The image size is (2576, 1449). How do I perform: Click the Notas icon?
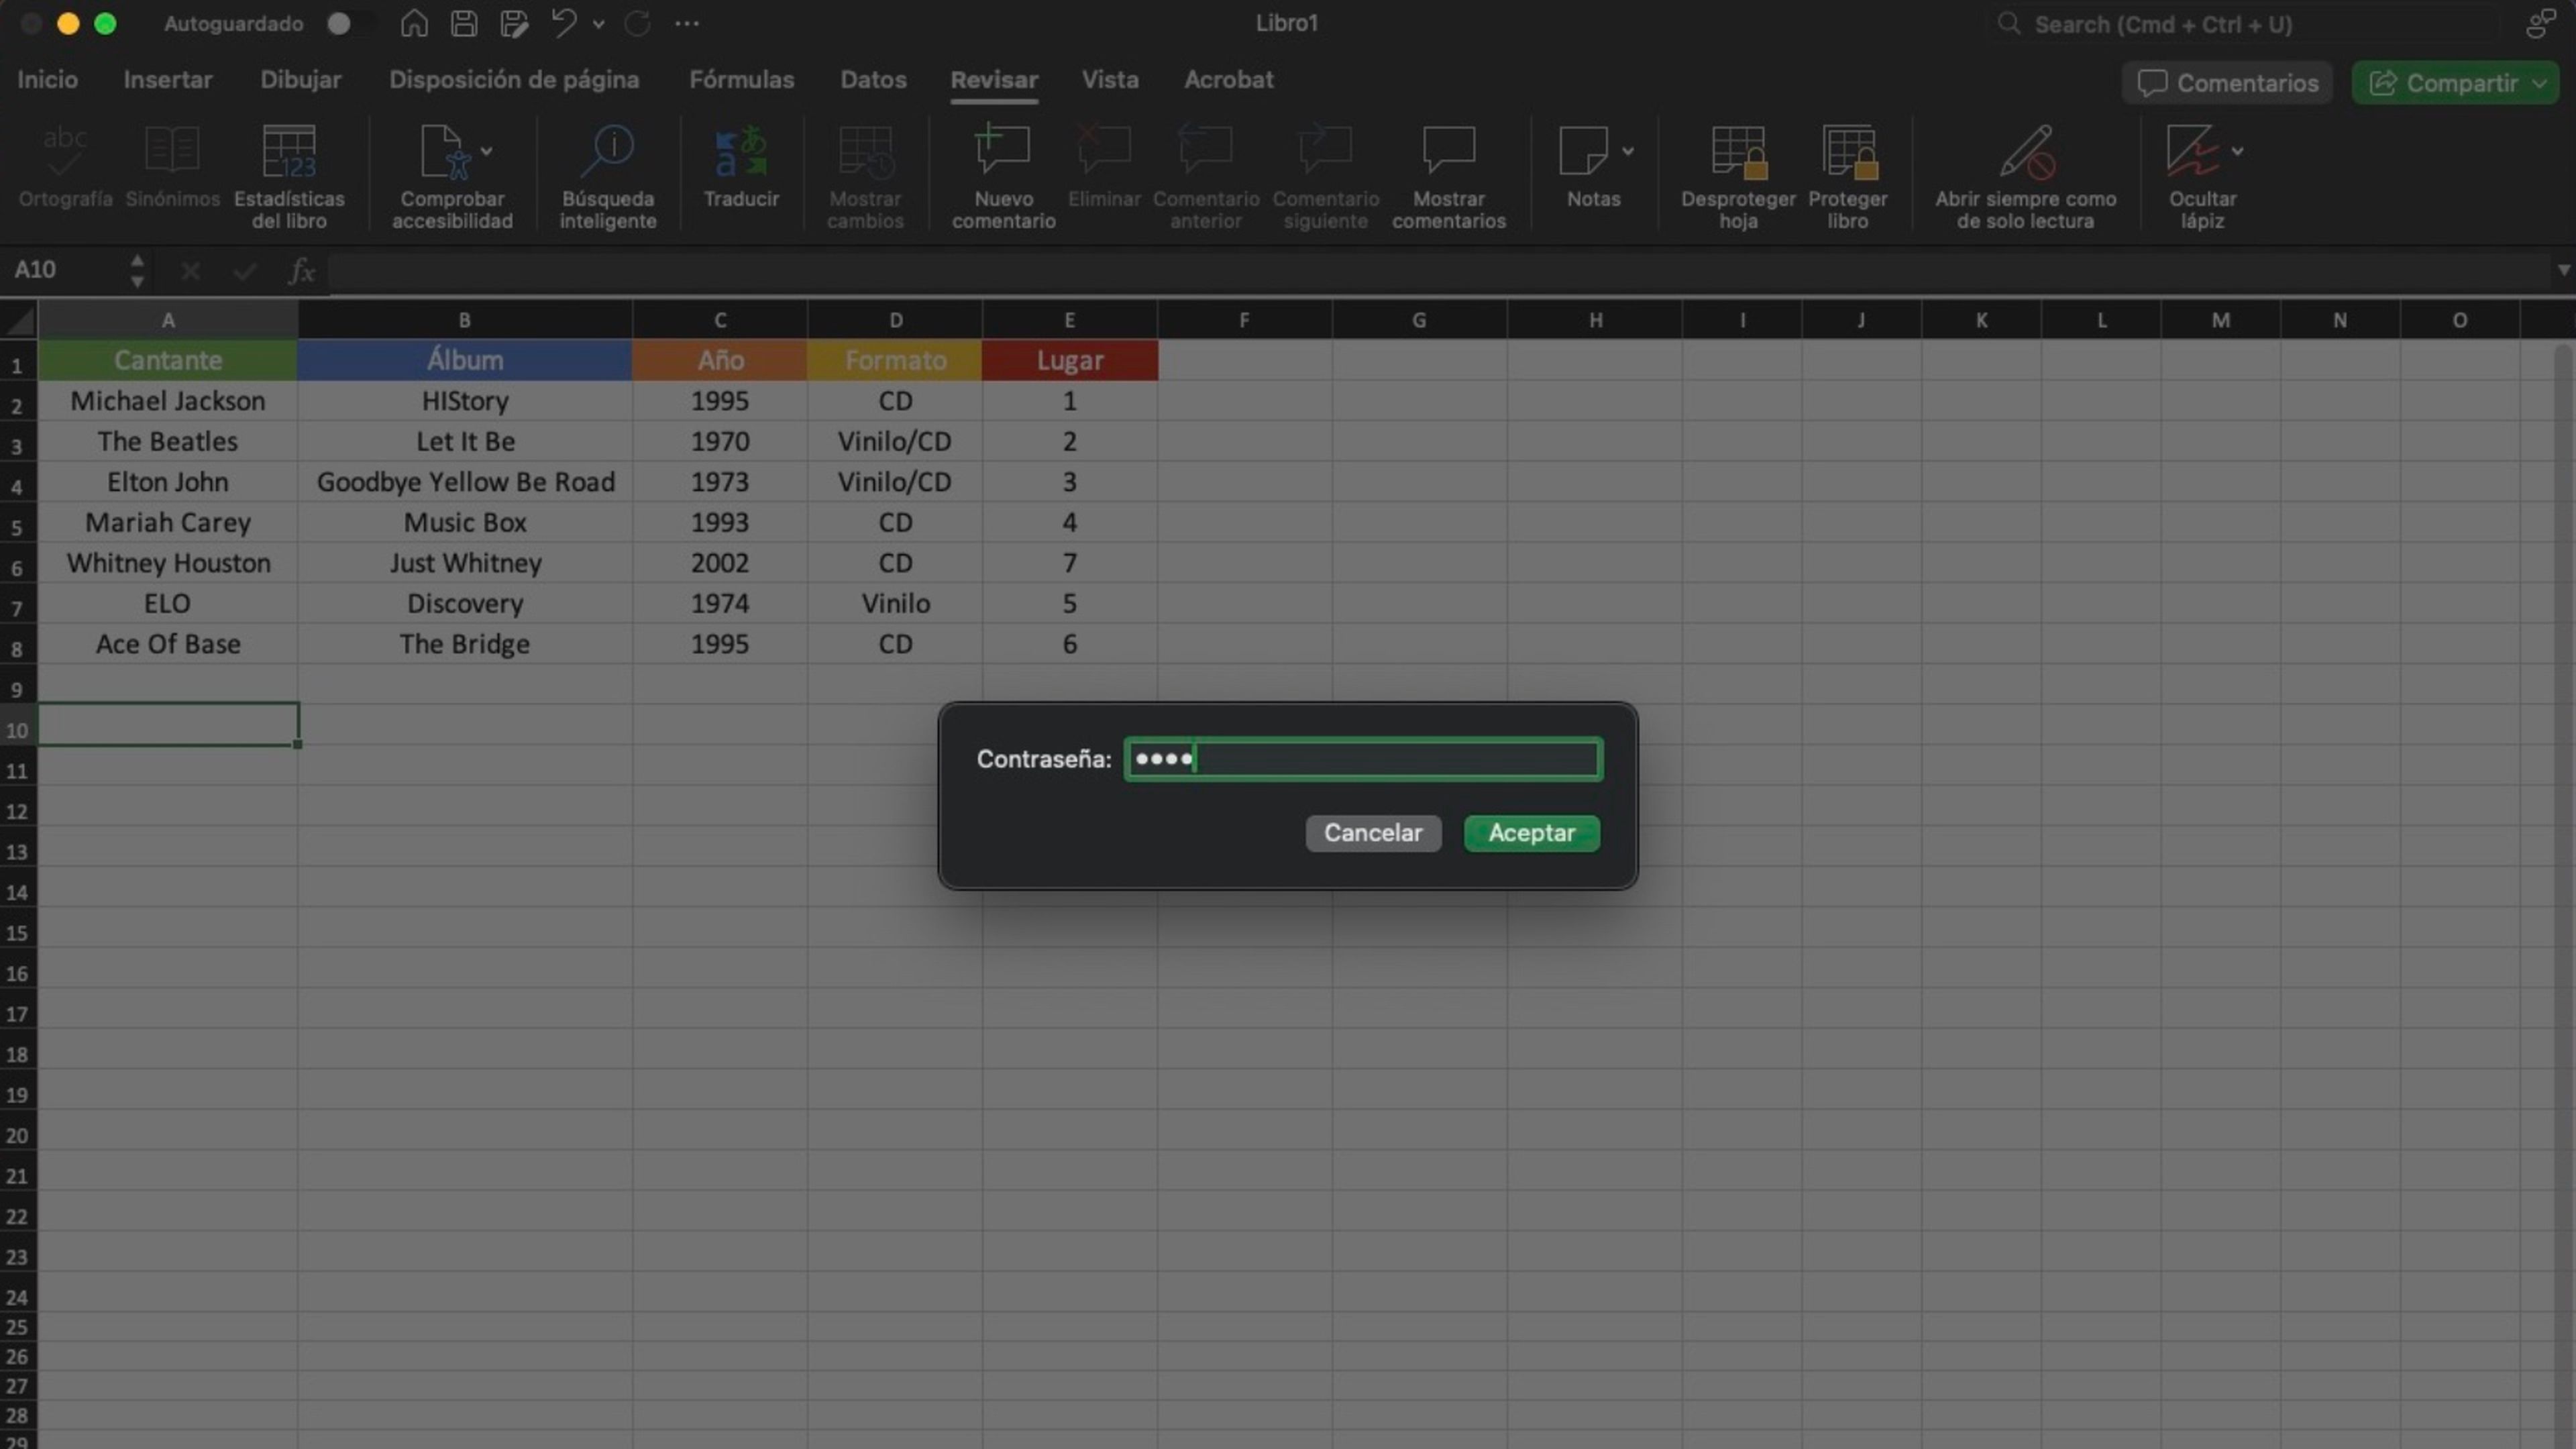pyautogui.click(x=1583, y=152)
